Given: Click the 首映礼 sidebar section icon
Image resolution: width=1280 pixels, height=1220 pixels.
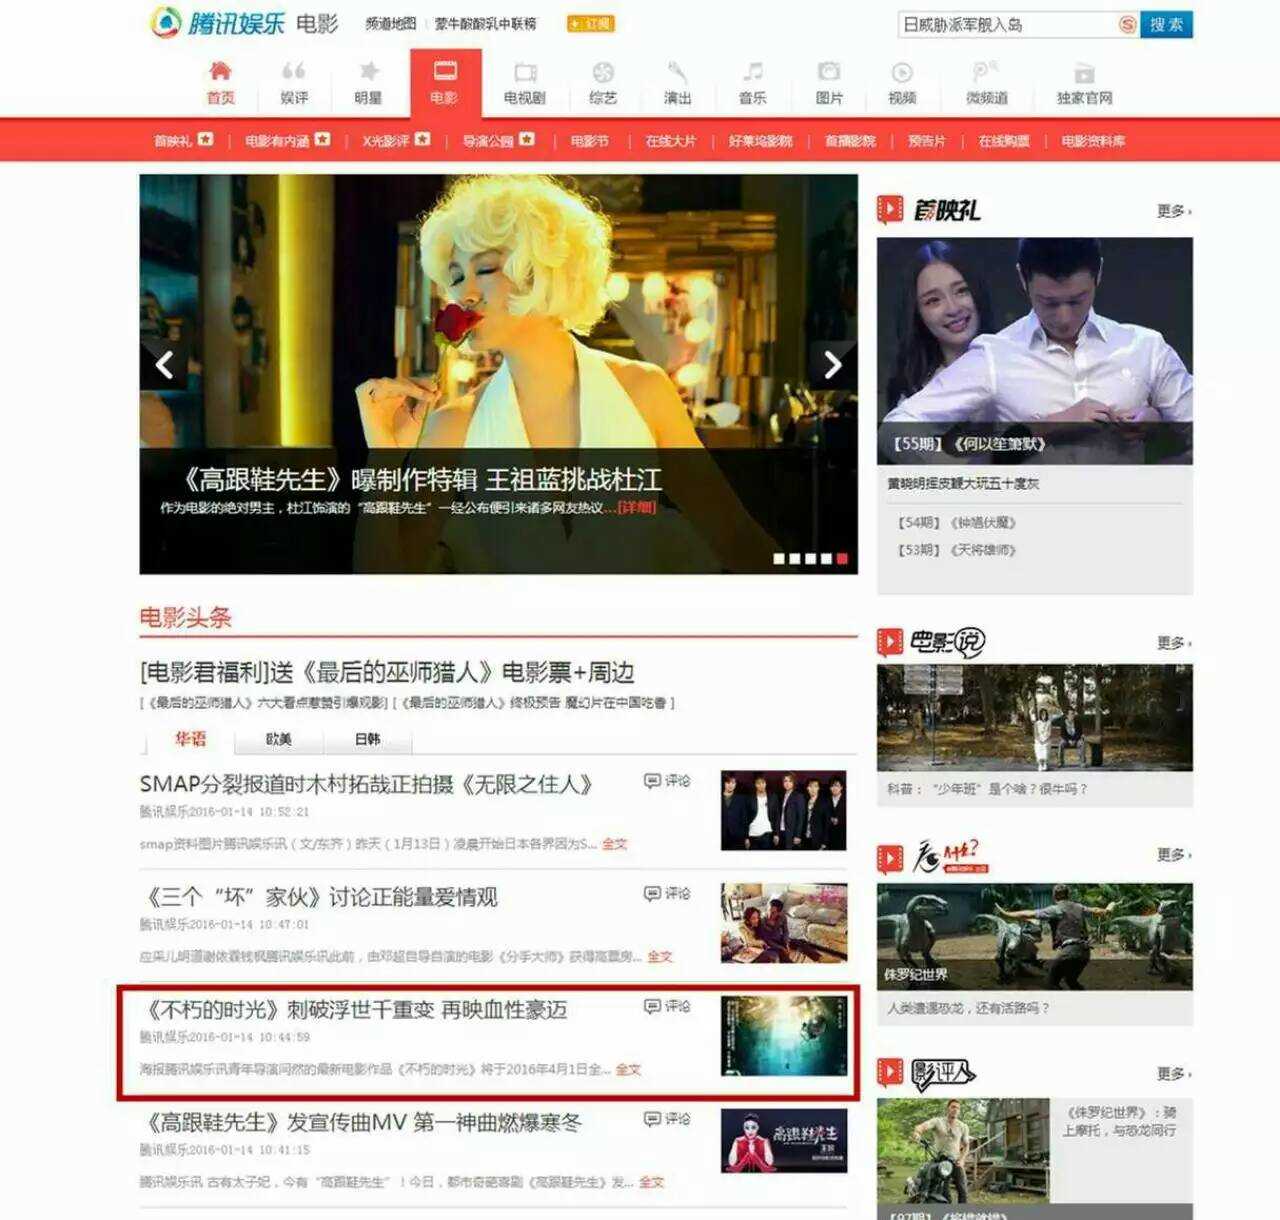Looking at the screenshot, I should (x=890, y=210).
